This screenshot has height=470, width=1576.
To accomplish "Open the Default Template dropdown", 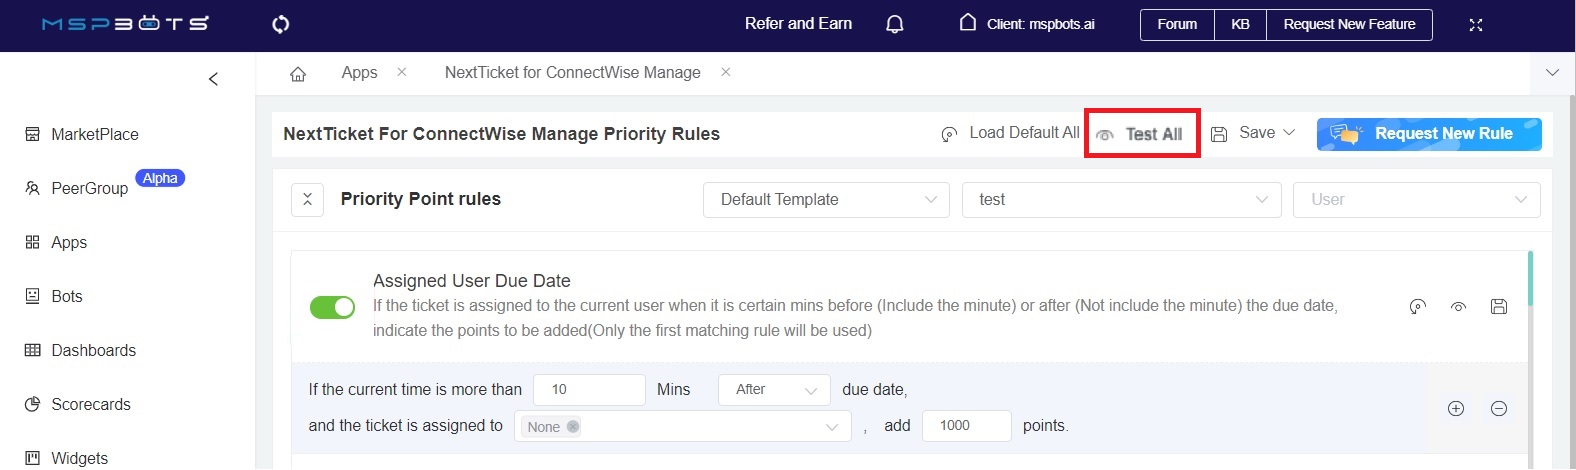I will pyautogui.click(x=827, y=200).
